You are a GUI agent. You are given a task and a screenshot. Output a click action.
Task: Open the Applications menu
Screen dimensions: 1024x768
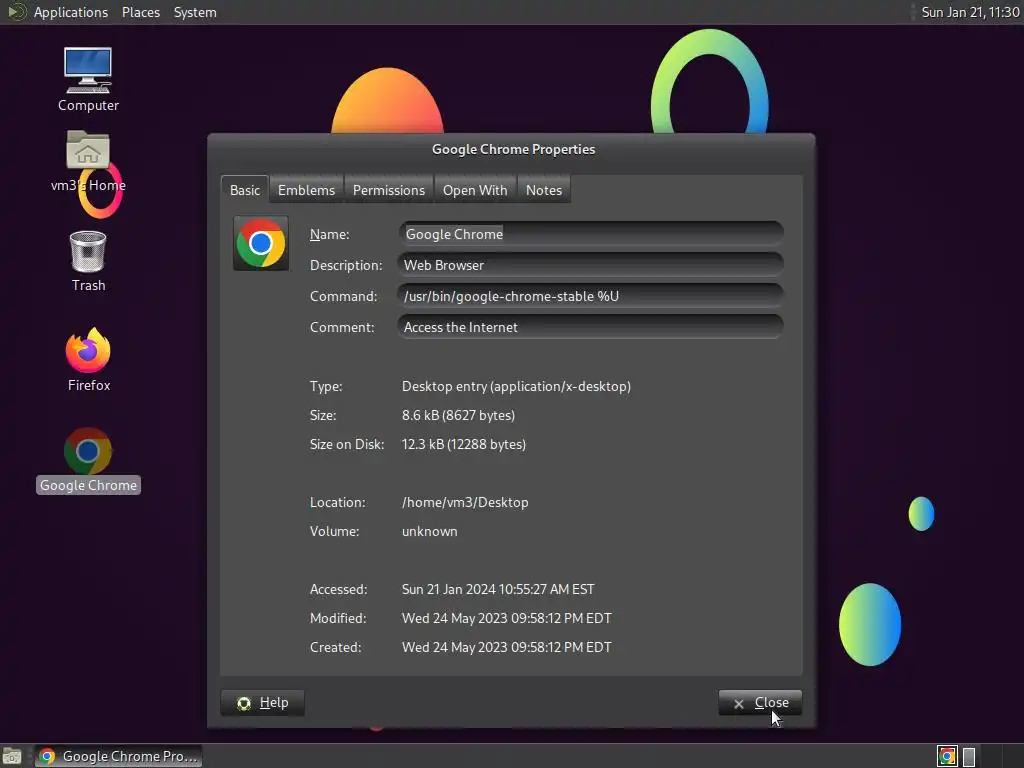click(71, 12)
